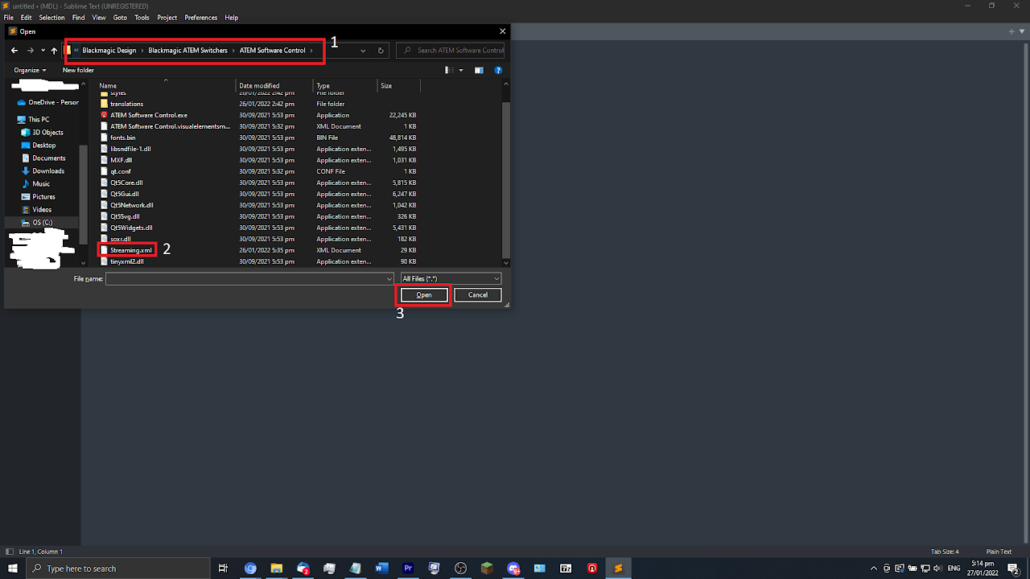Image resolution: width=1030 pixels, height=579 pixels.
Task: Open the Preferences menu
Action: (x=201, y=17)
